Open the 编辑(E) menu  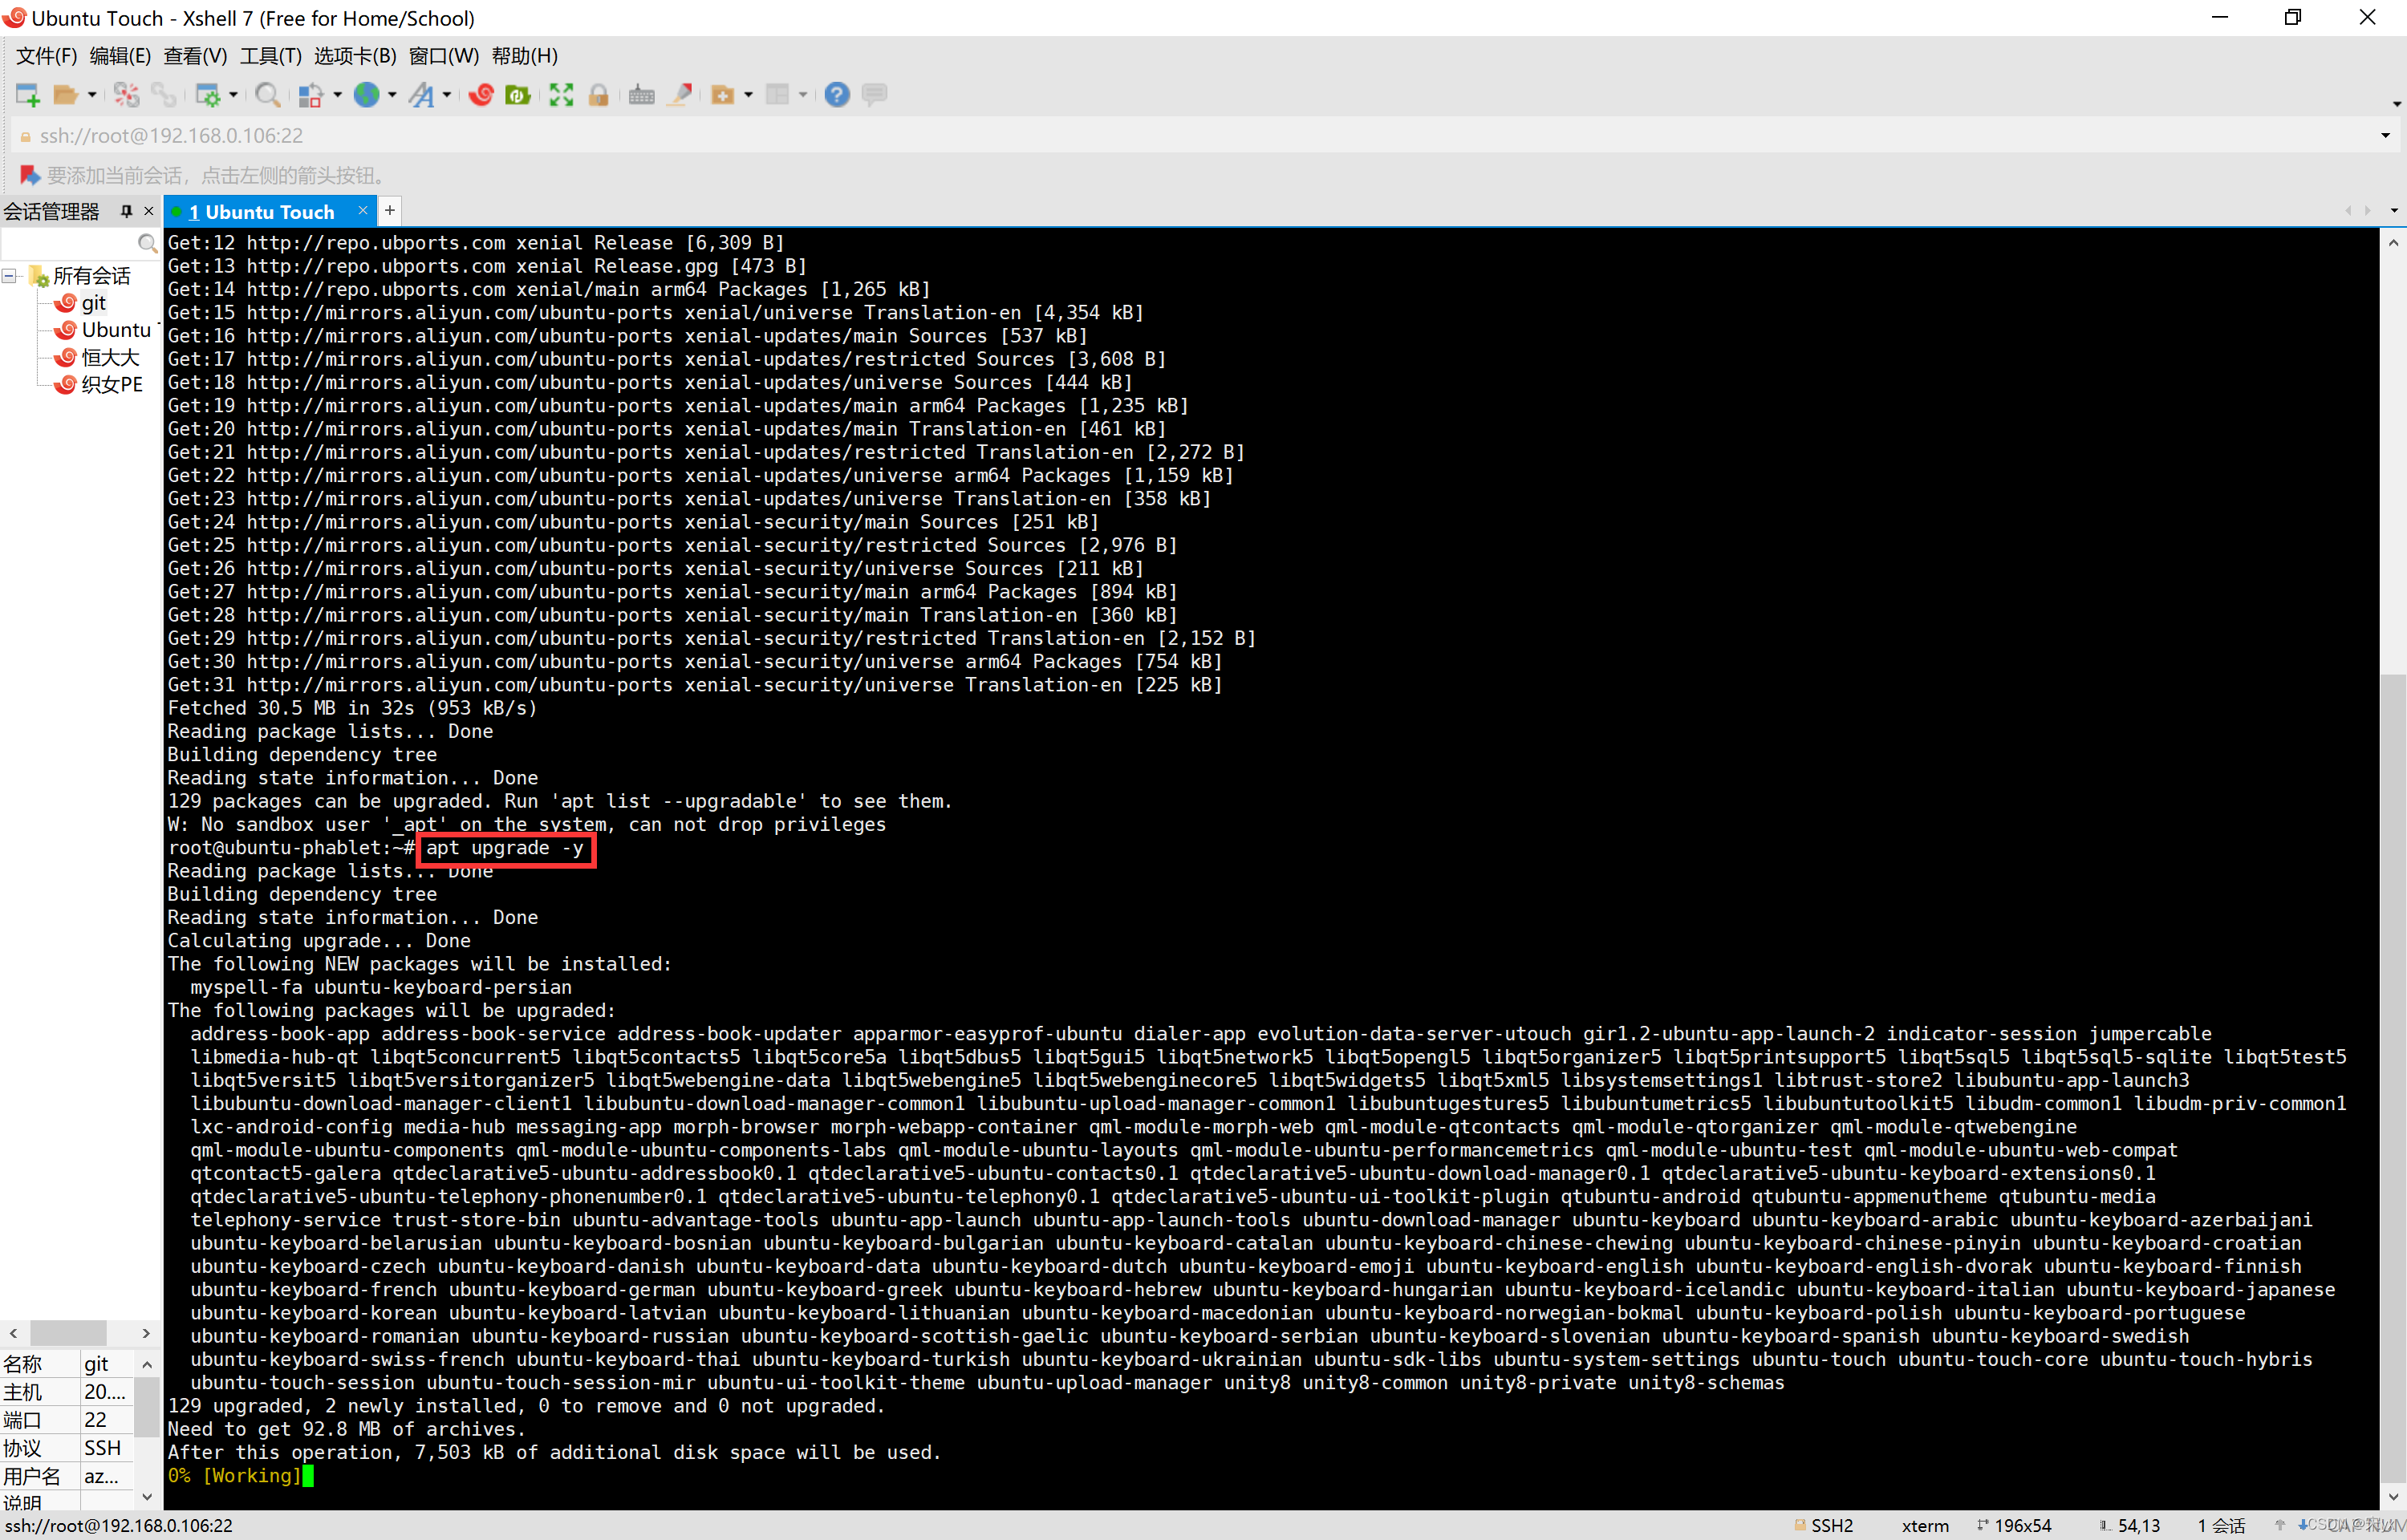[x=120, y=56]
